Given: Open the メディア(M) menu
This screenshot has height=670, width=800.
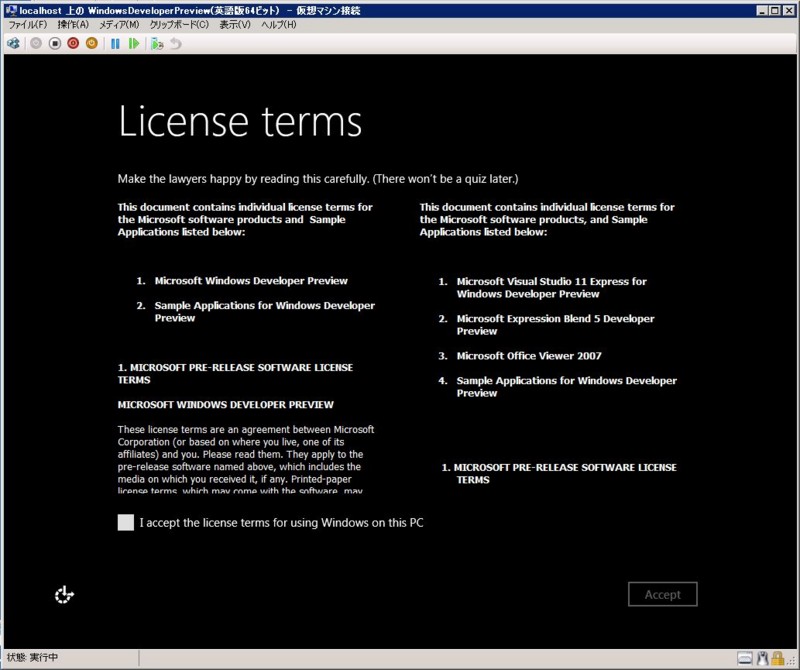Looking at the screenshot, I should (119, 24).
